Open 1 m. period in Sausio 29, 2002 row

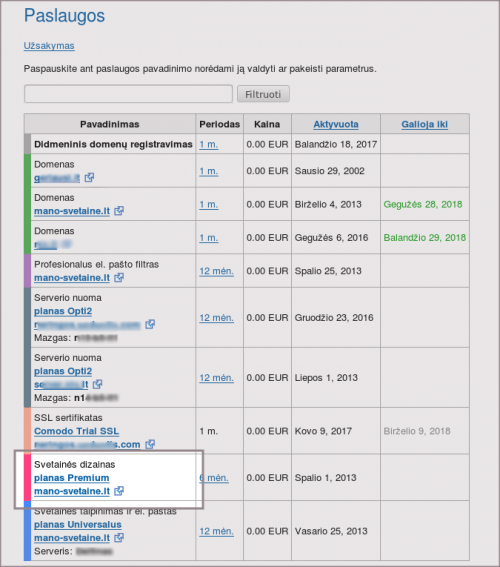coord(209,171)
